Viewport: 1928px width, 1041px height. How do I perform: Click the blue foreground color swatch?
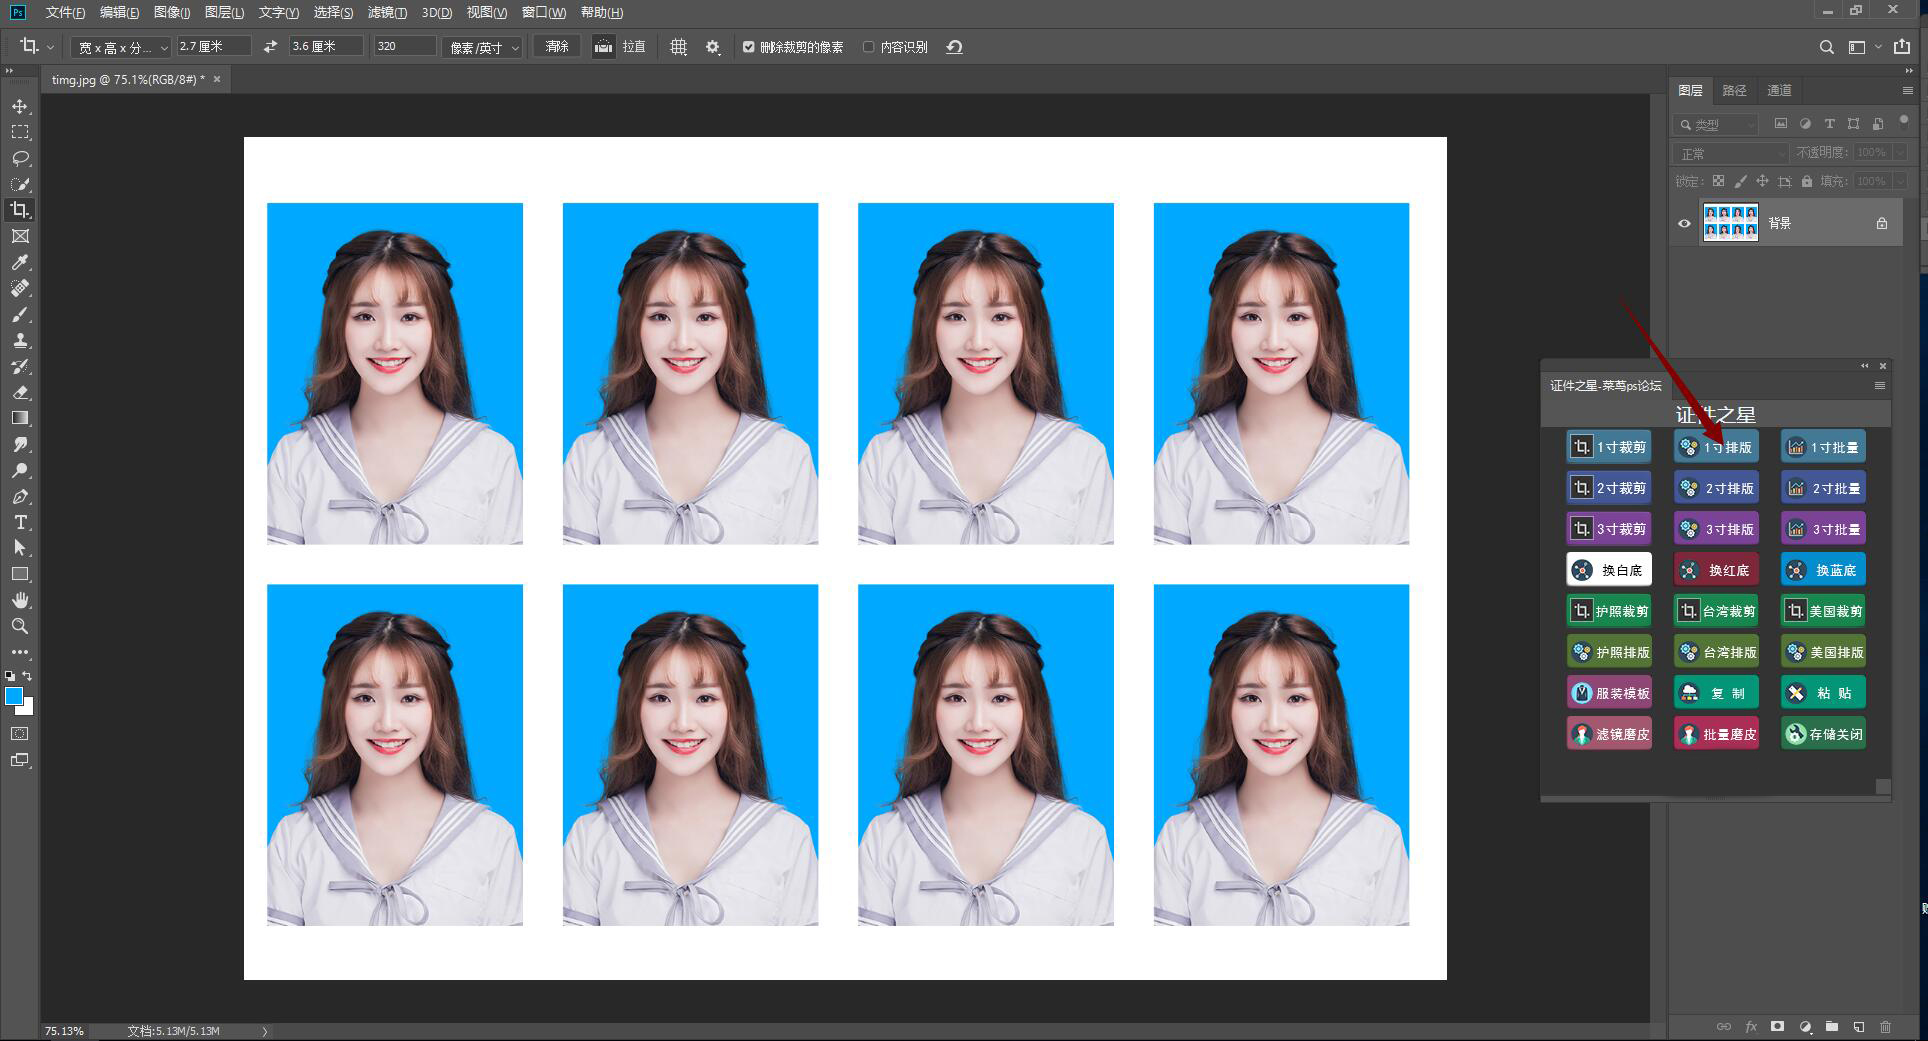13,696
